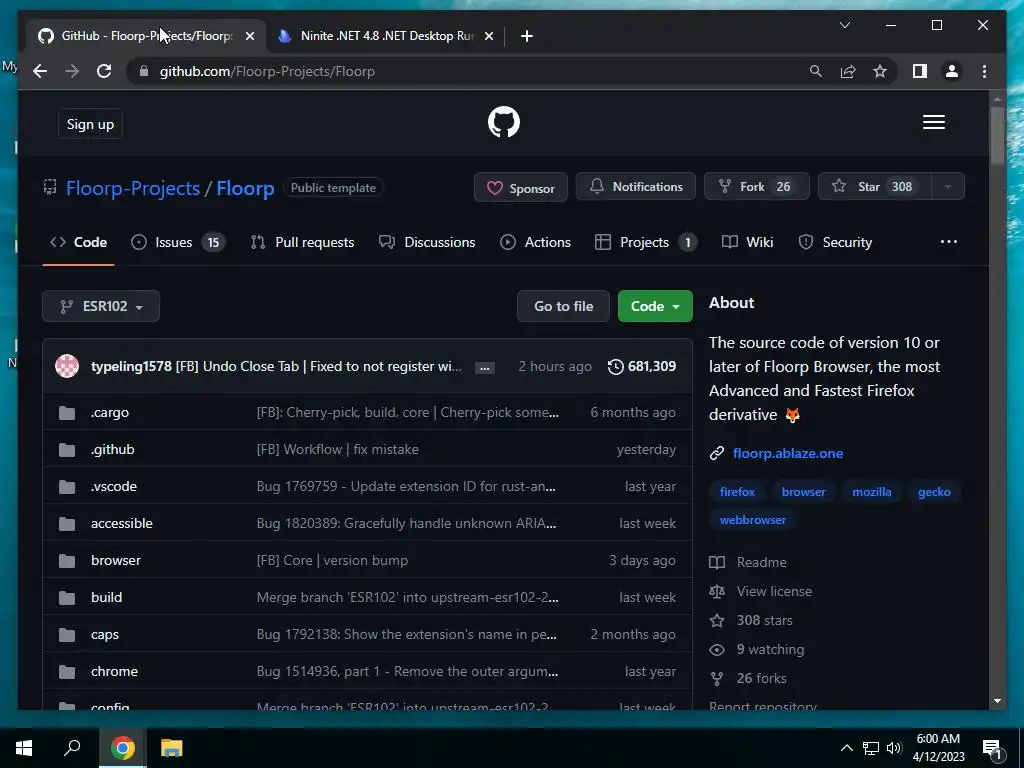Screen dimensions: 1024x768
Task: Click the browser folder icon
Action: (x=67, y=560)
